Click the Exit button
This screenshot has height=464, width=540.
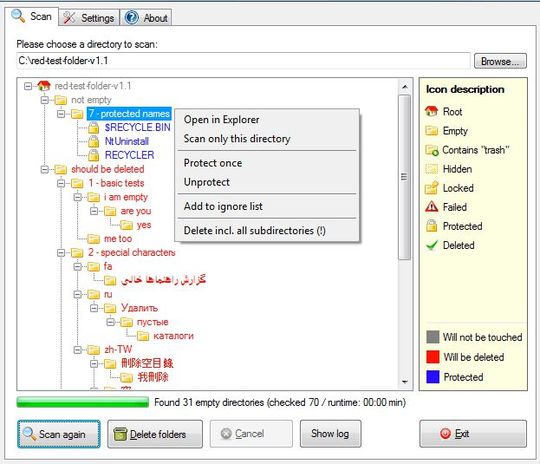coord(473,434)
